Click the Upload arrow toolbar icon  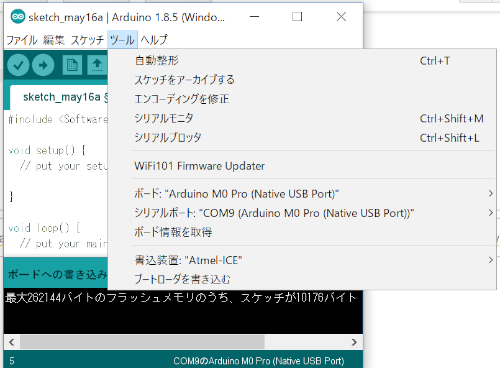coord(43,65)
